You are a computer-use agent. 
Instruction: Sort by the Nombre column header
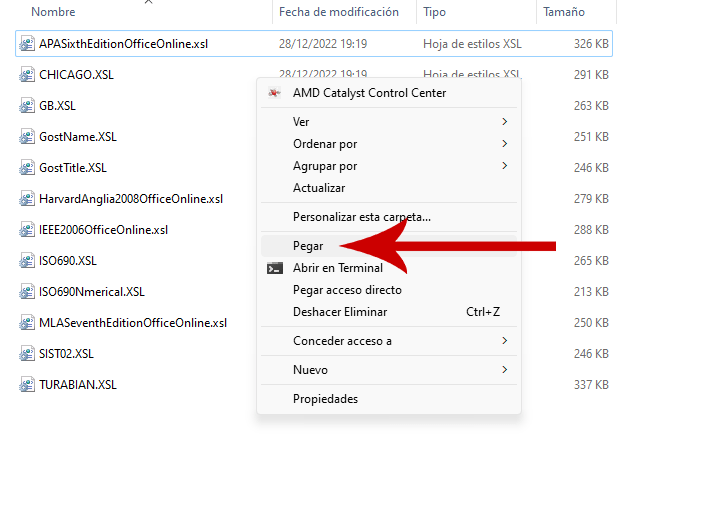[54, 12]
